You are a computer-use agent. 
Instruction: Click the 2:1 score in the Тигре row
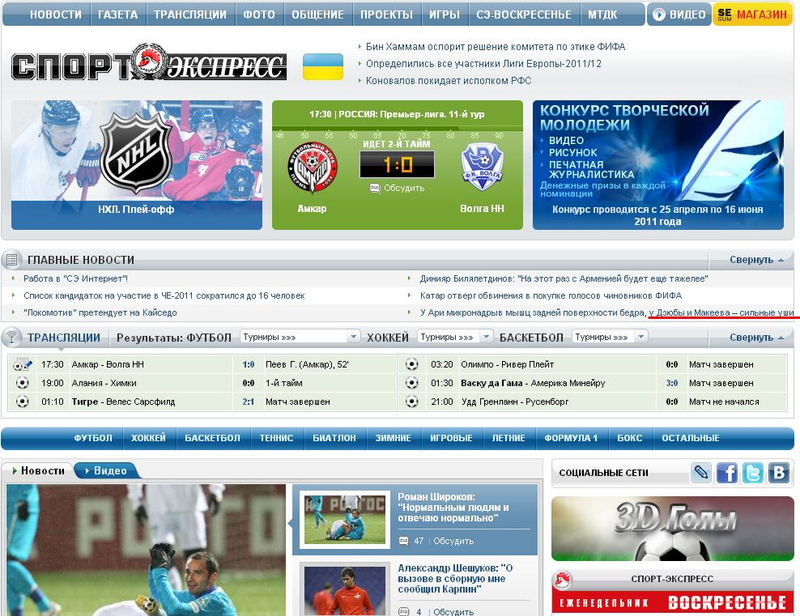click(x=248, y=402)
